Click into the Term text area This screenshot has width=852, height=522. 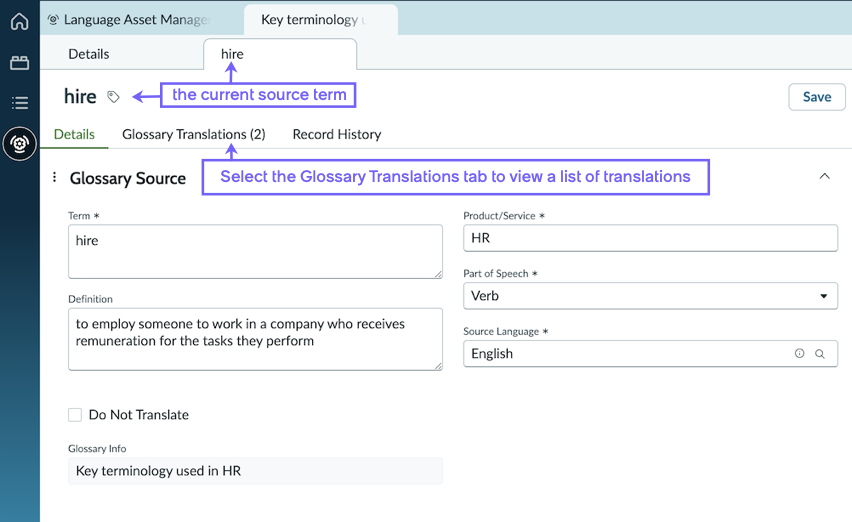tap(255, 251)
